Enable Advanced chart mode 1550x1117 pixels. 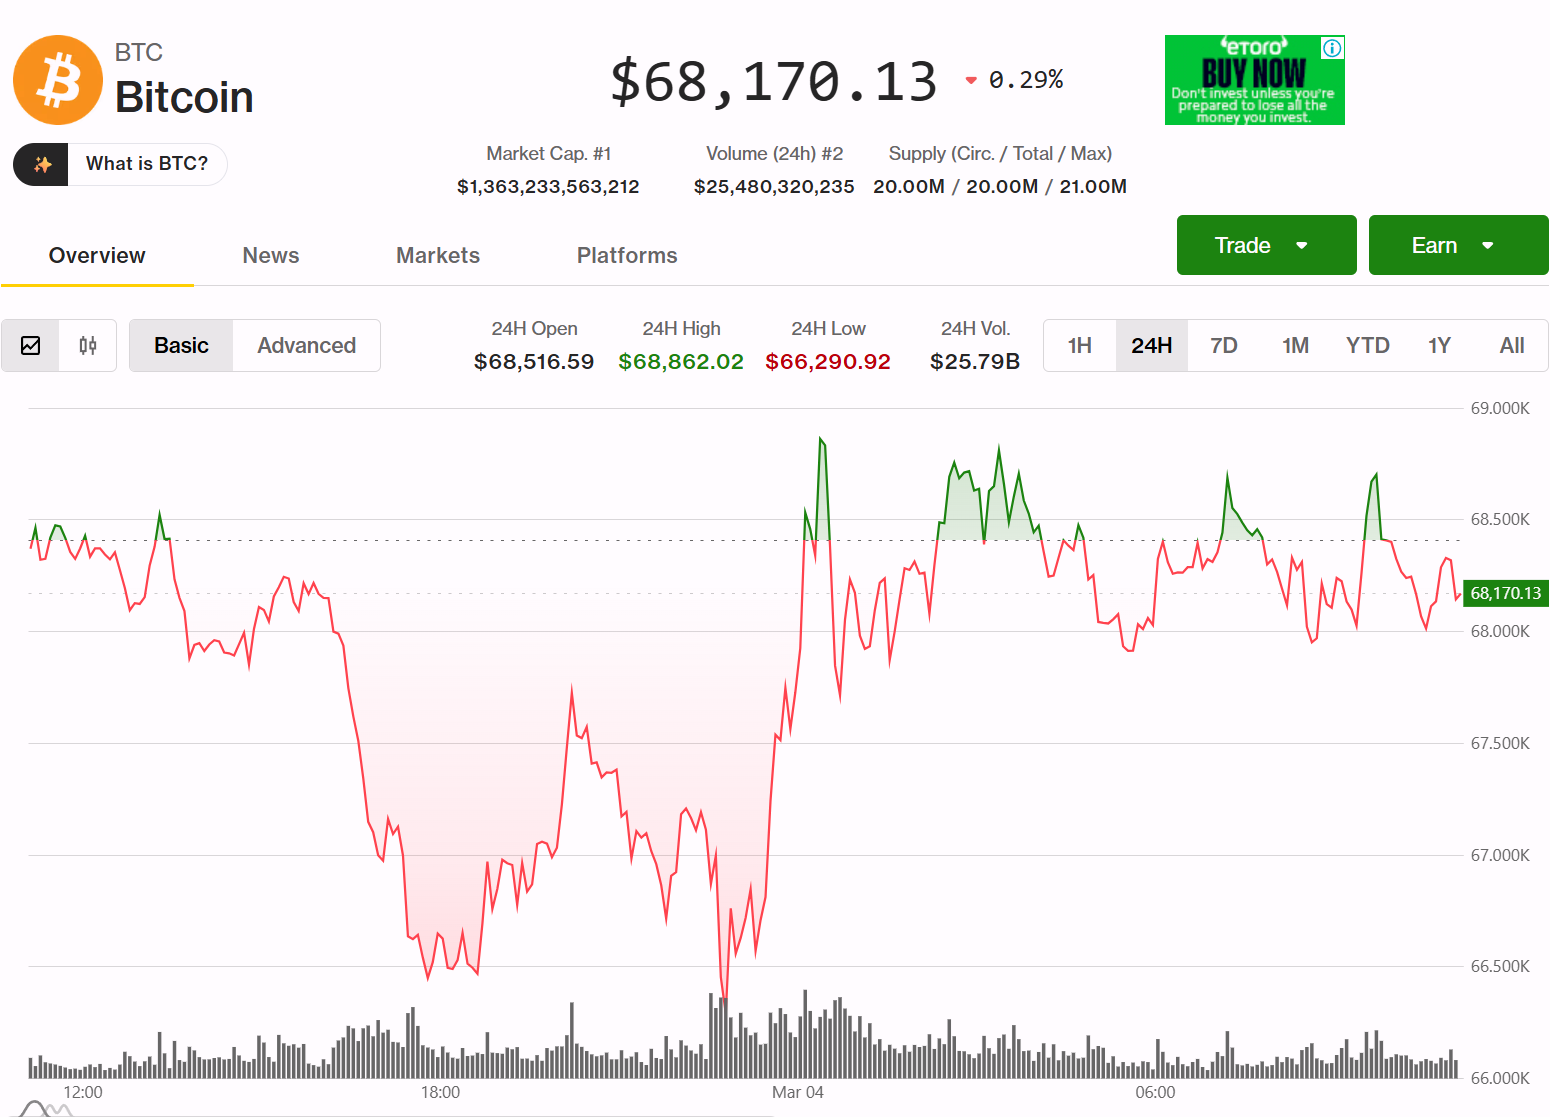click(x=307, y=345)
